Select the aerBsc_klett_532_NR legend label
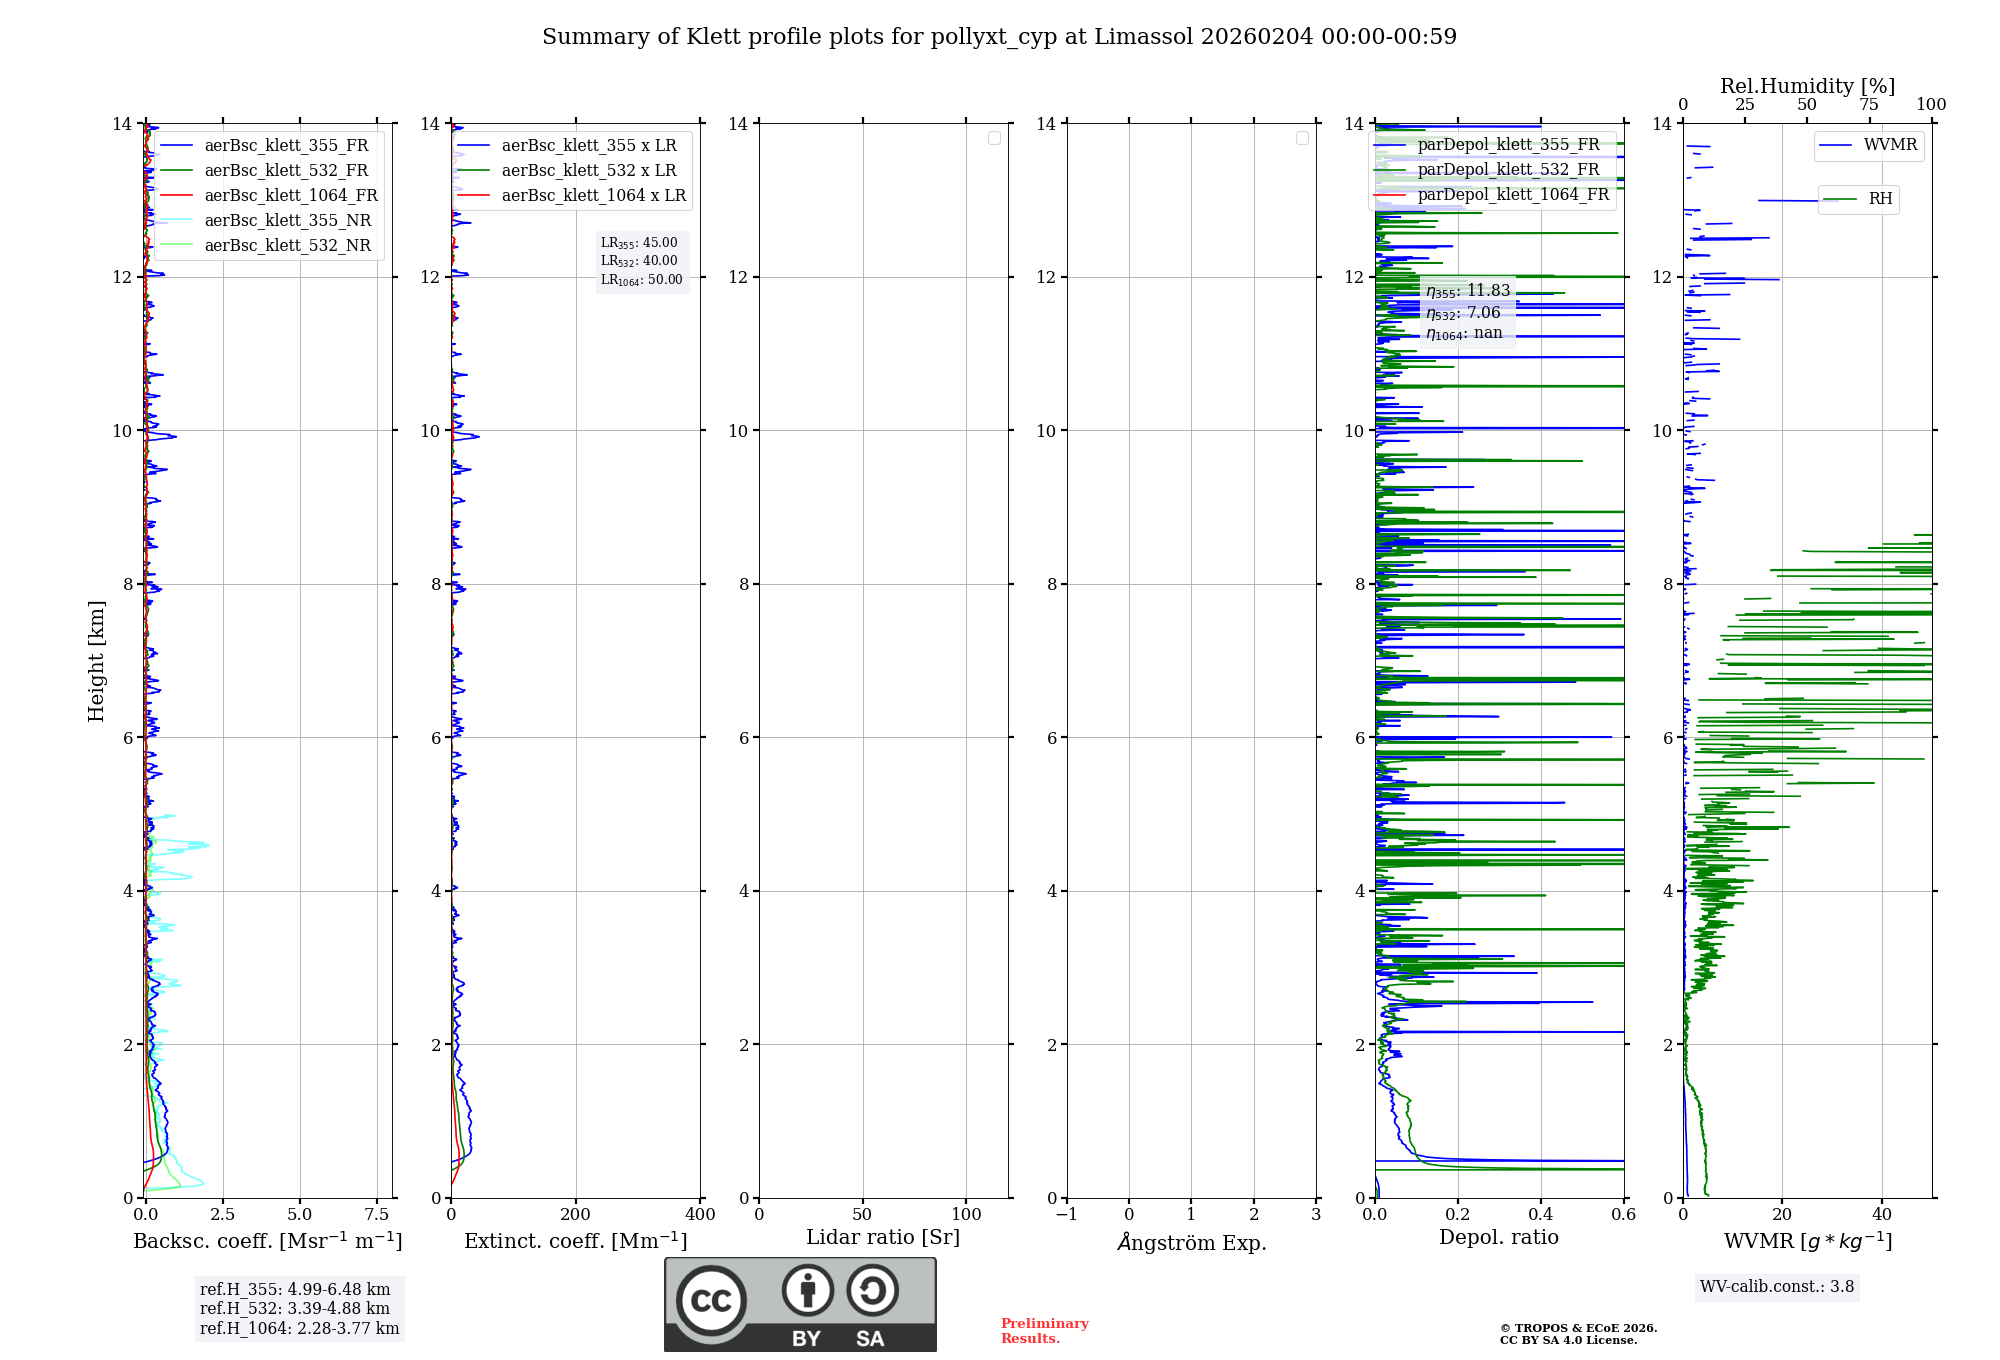Image resolution: width=2000 pixels, height=1360 pixels. (x=287, y=246)
